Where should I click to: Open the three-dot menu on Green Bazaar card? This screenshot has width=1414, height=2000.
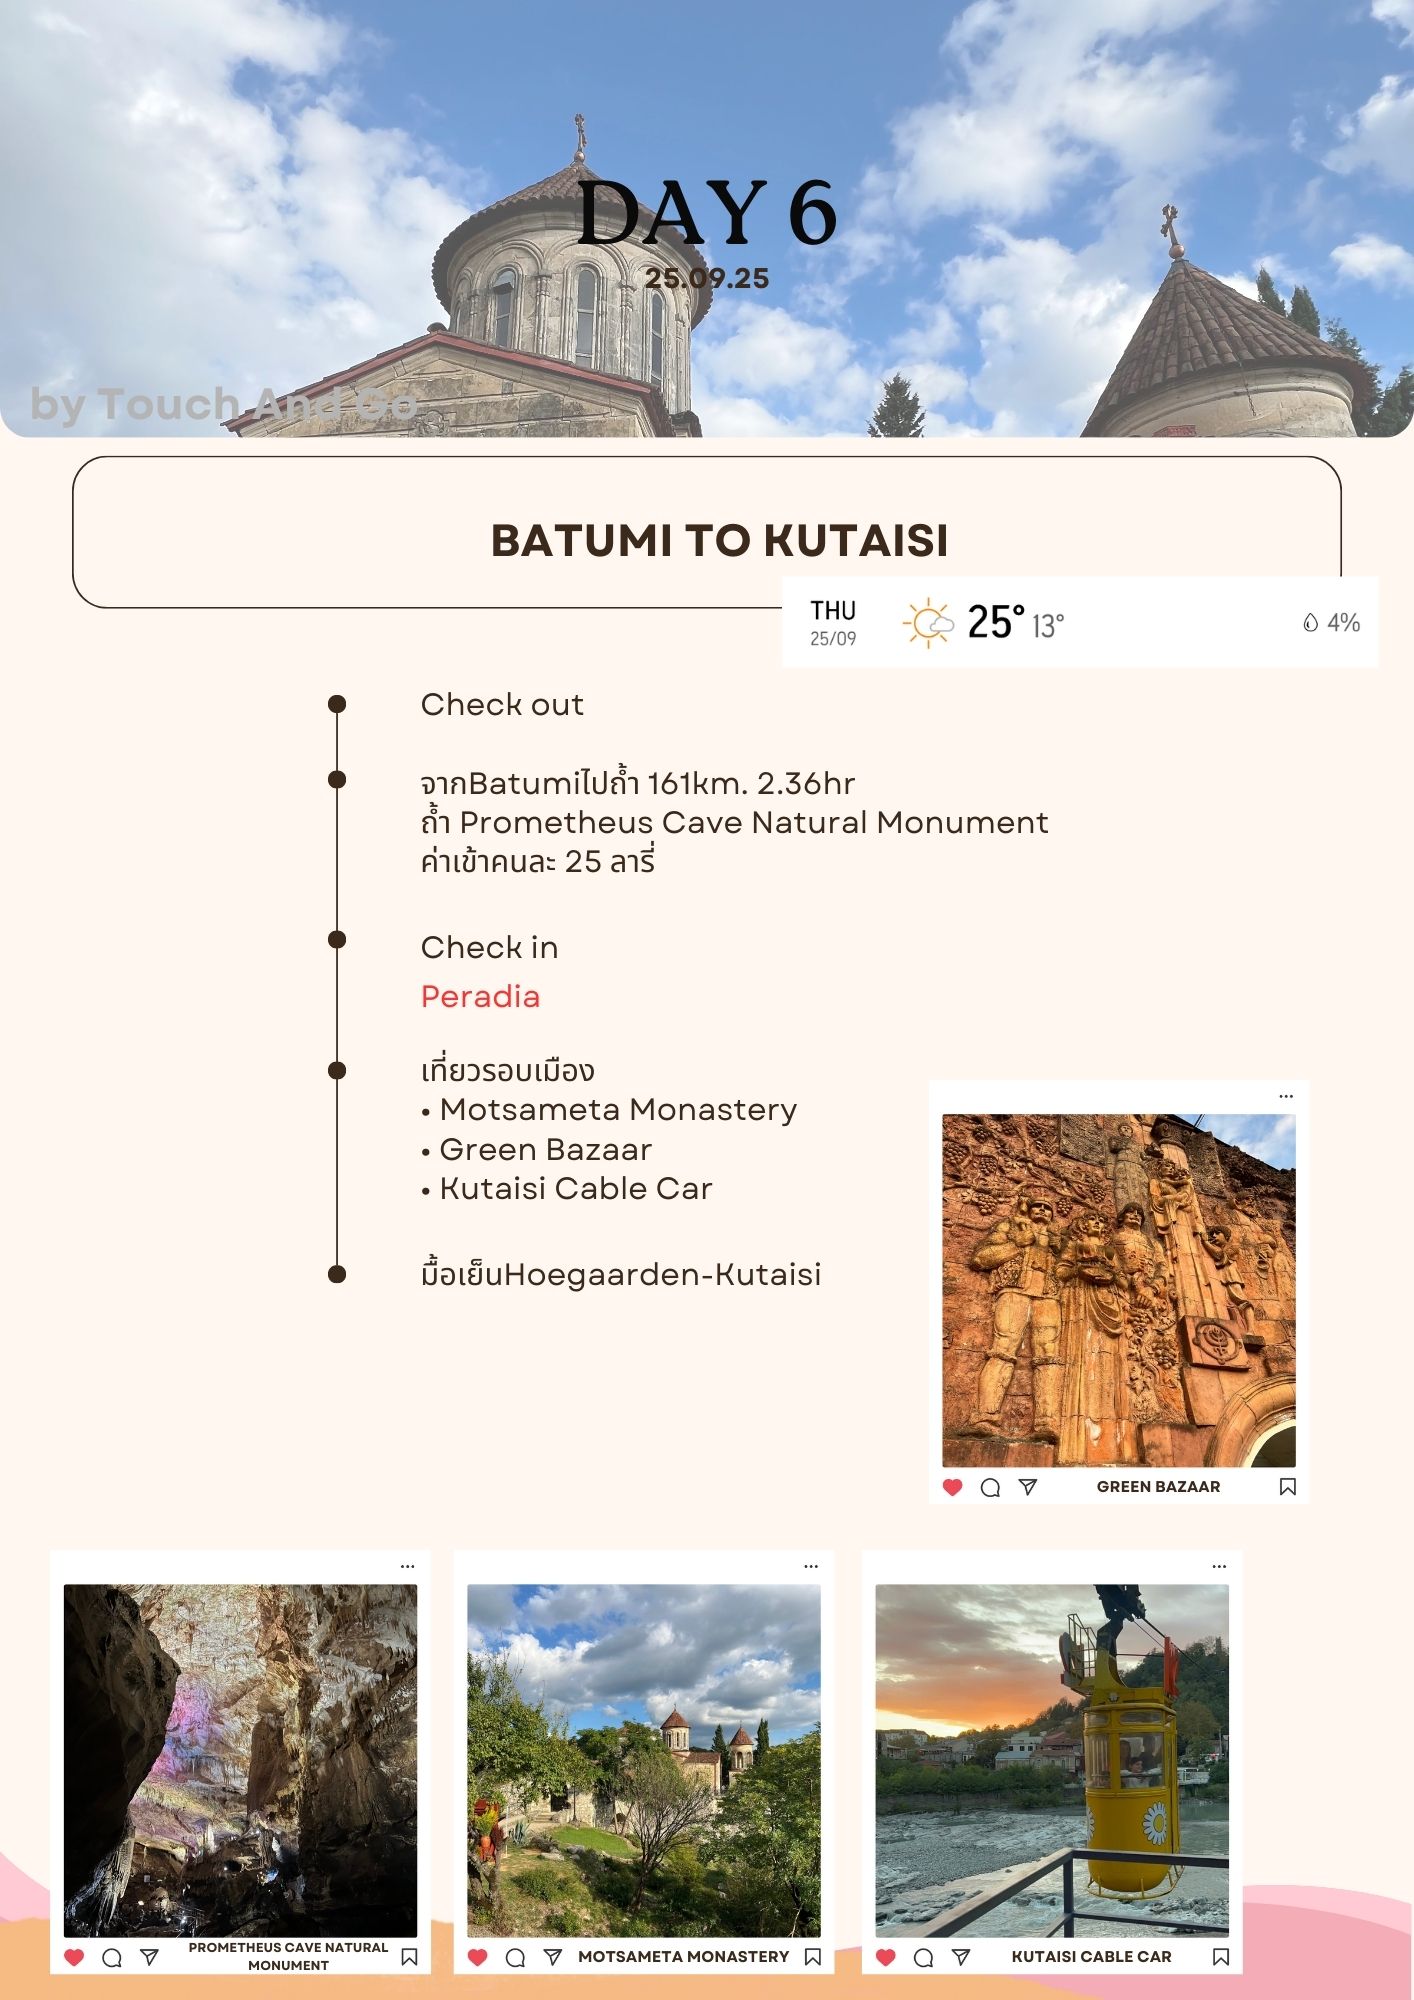pos(1286,1096)
